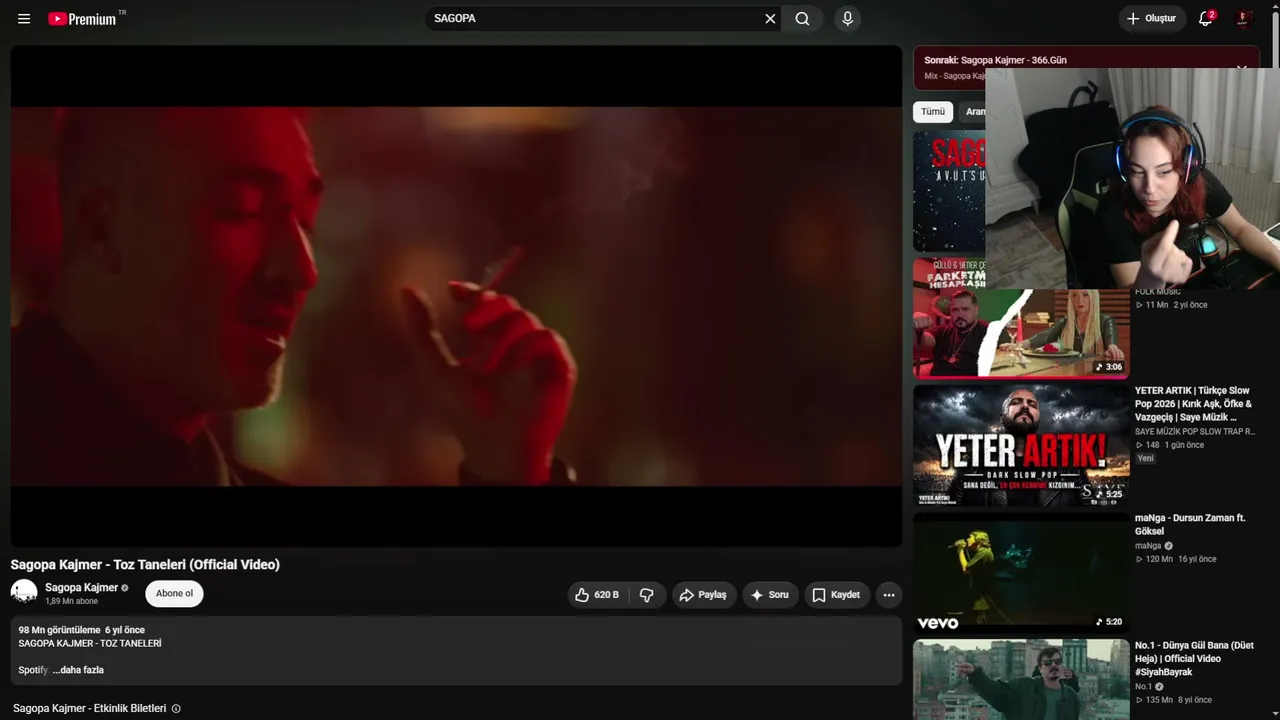The image size is (1280, 720).
Task: Open the Soru ask button
Action: tap(770, 595)
